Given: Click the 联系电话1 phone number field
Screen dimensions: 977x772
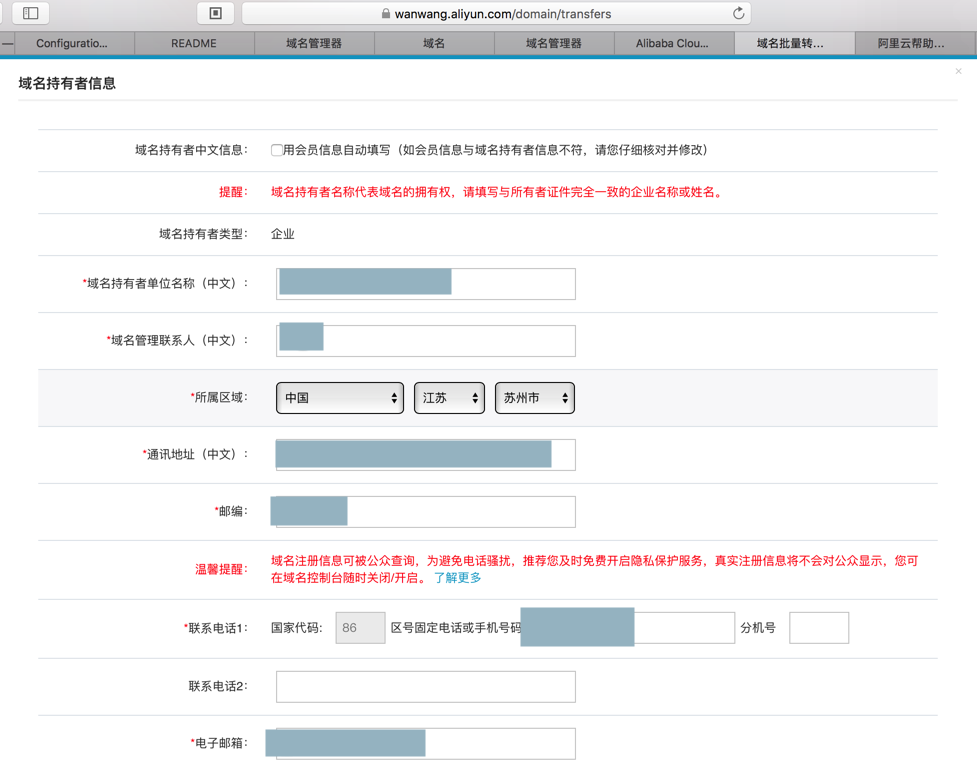Looking at the screenshot, I should [628, 627].
